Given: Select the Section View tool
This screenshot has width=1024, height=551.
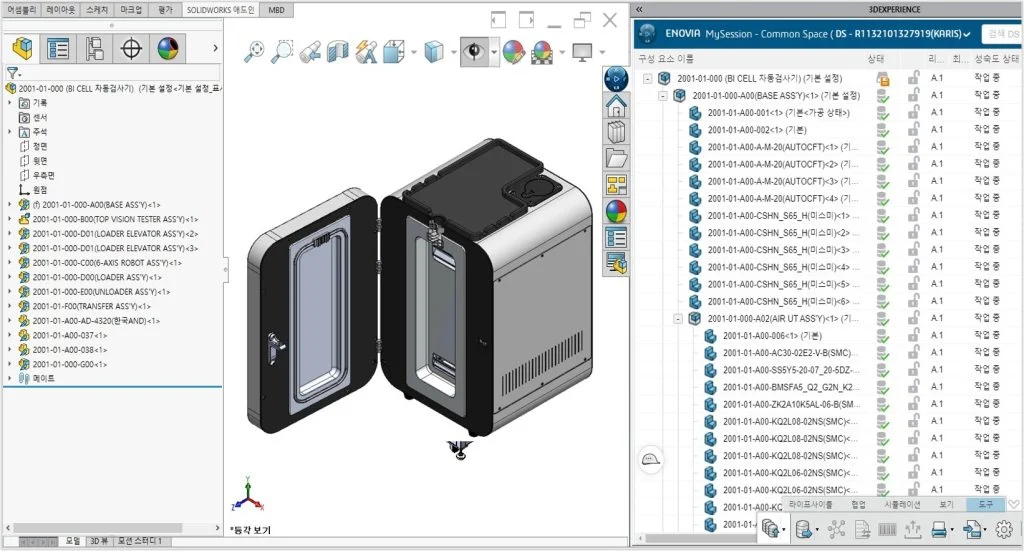Looking at the screenshot, I should [x=338, y=51].
